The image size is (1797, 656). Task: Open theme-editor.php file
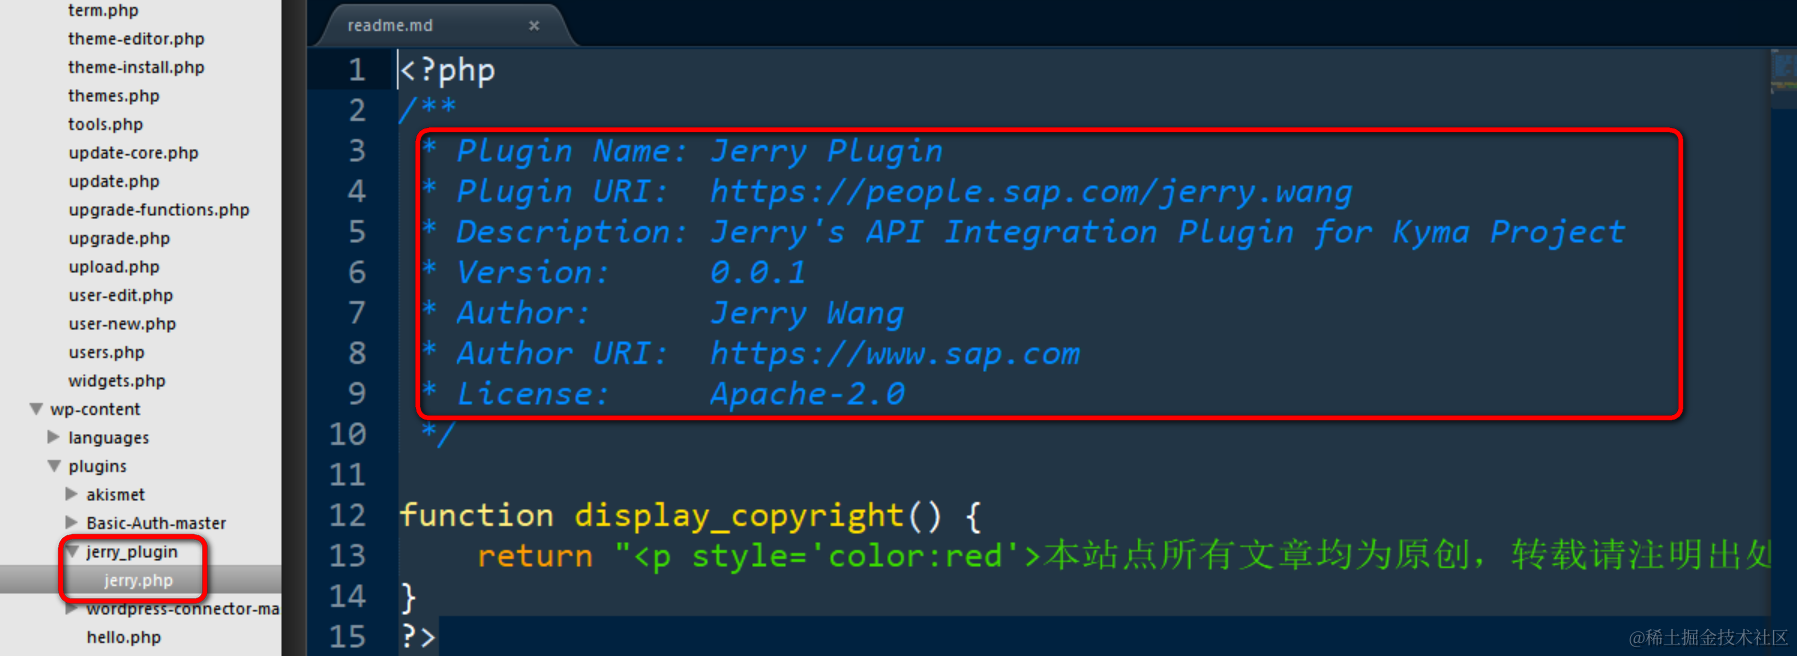pyautogui.click(x=136, y=38)
